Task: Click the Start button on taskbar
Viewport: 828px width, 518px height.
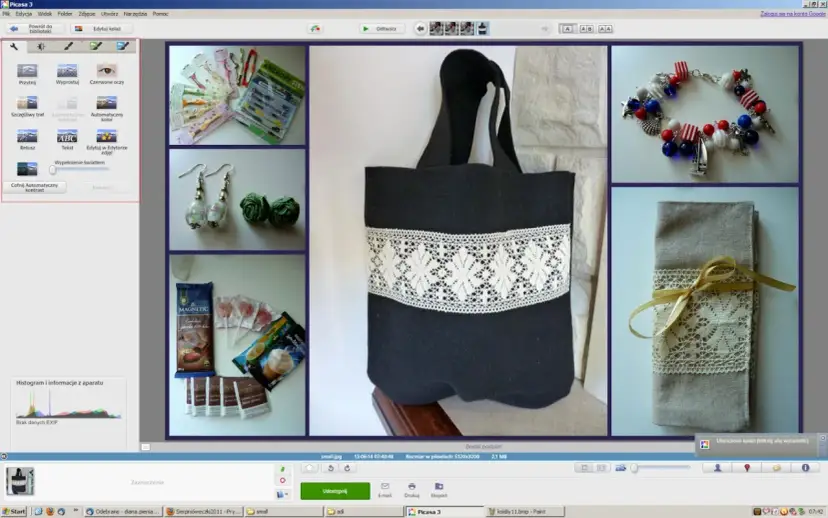Action: [14, 510]
